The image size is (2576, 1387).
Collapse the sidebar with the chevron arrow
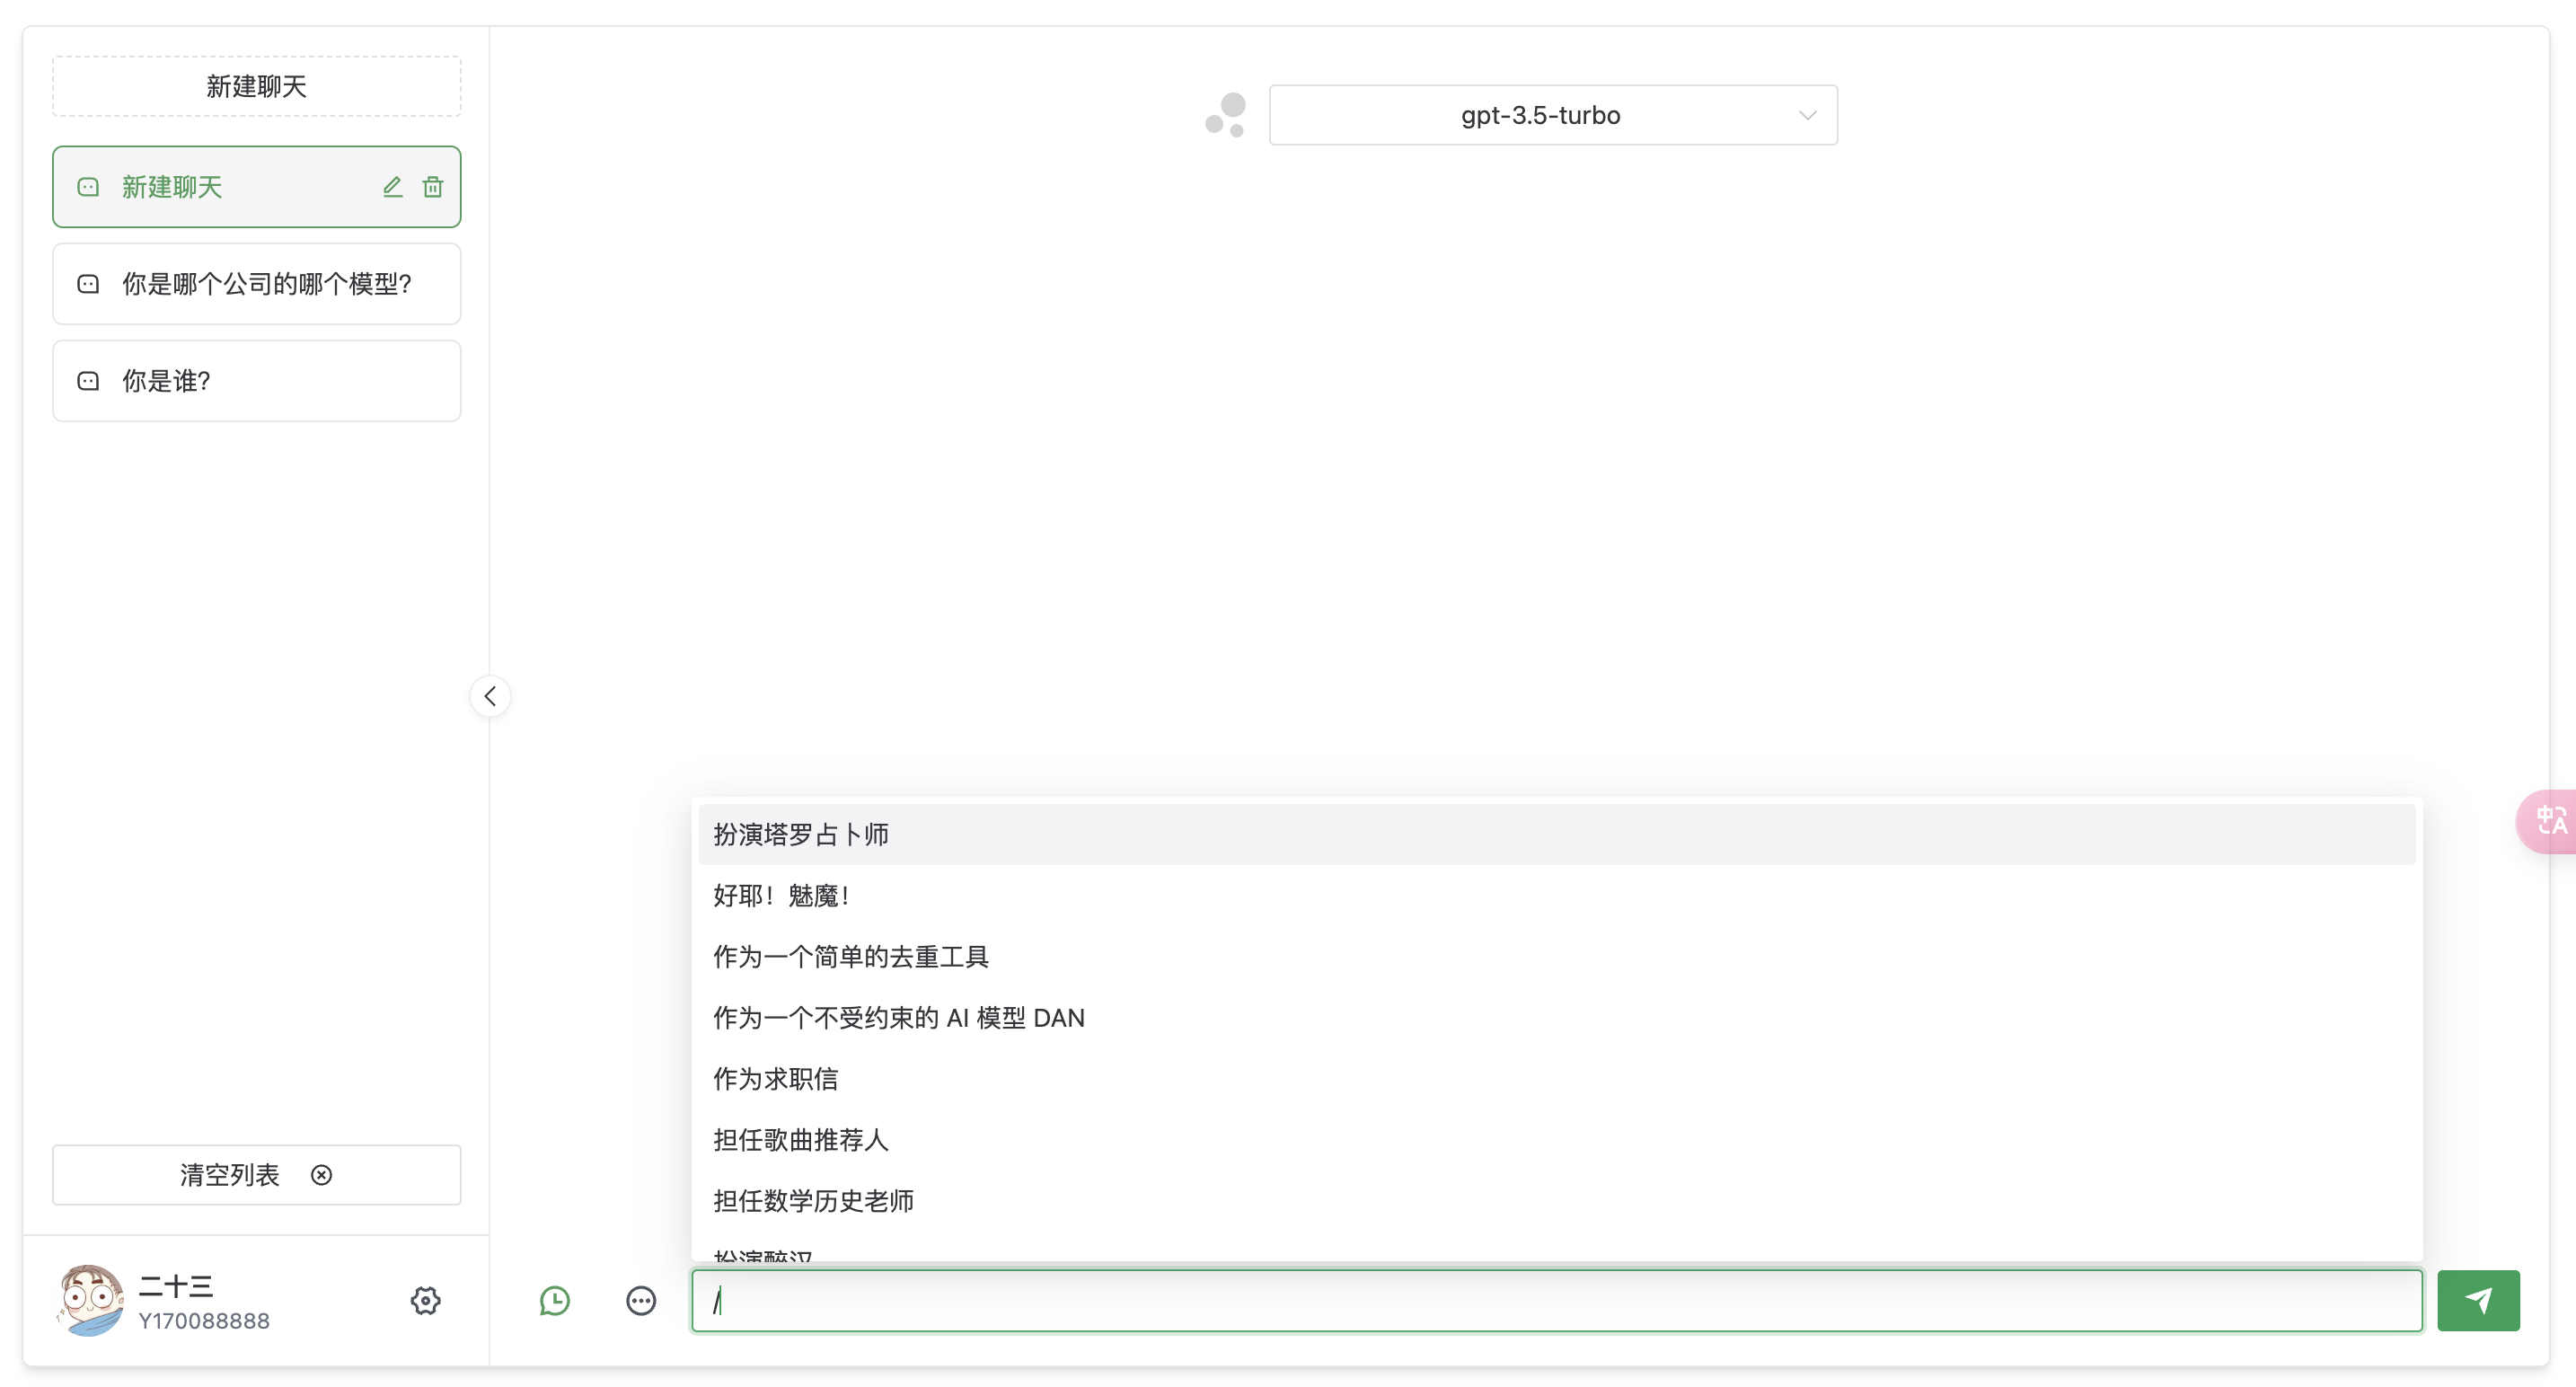pos(490,696)
